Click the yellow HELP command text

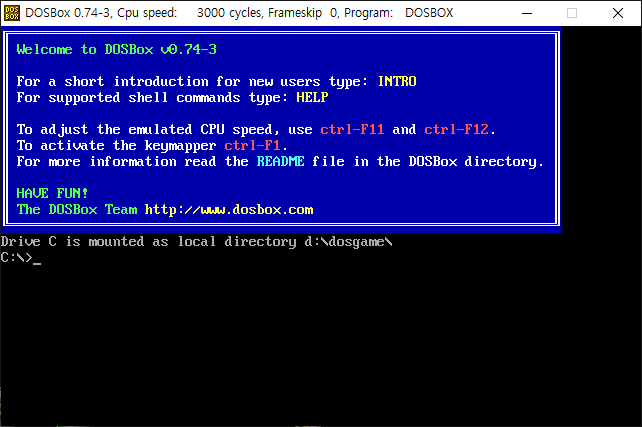click(312, 97)
